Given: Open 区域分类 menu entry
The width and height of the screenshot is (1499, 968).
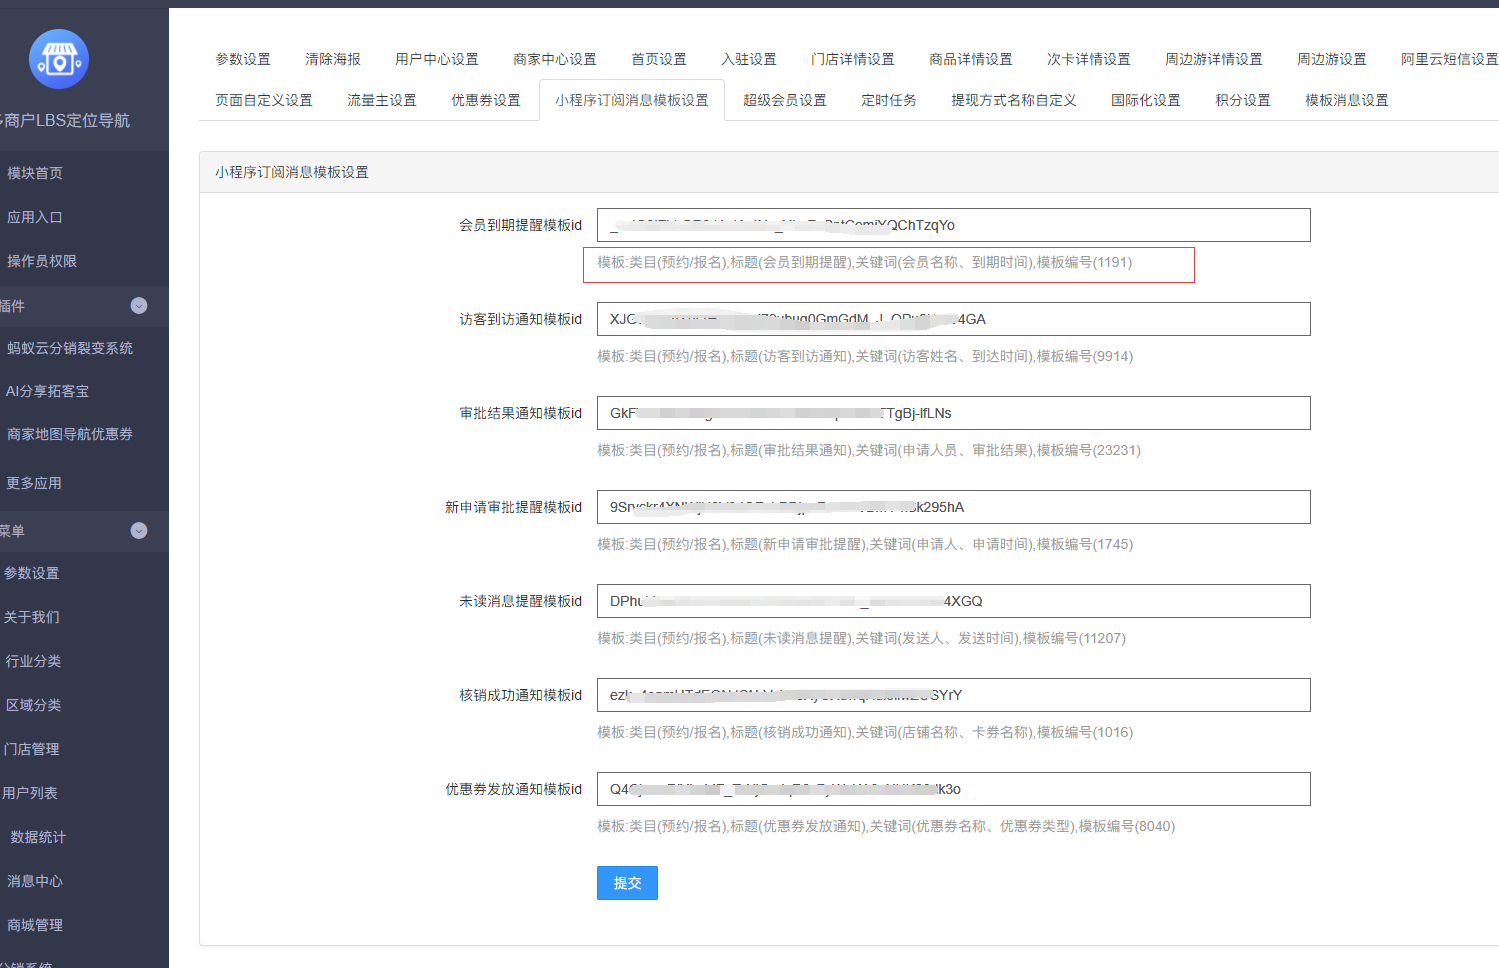Looking at the screenshot, I should point(34,705).
